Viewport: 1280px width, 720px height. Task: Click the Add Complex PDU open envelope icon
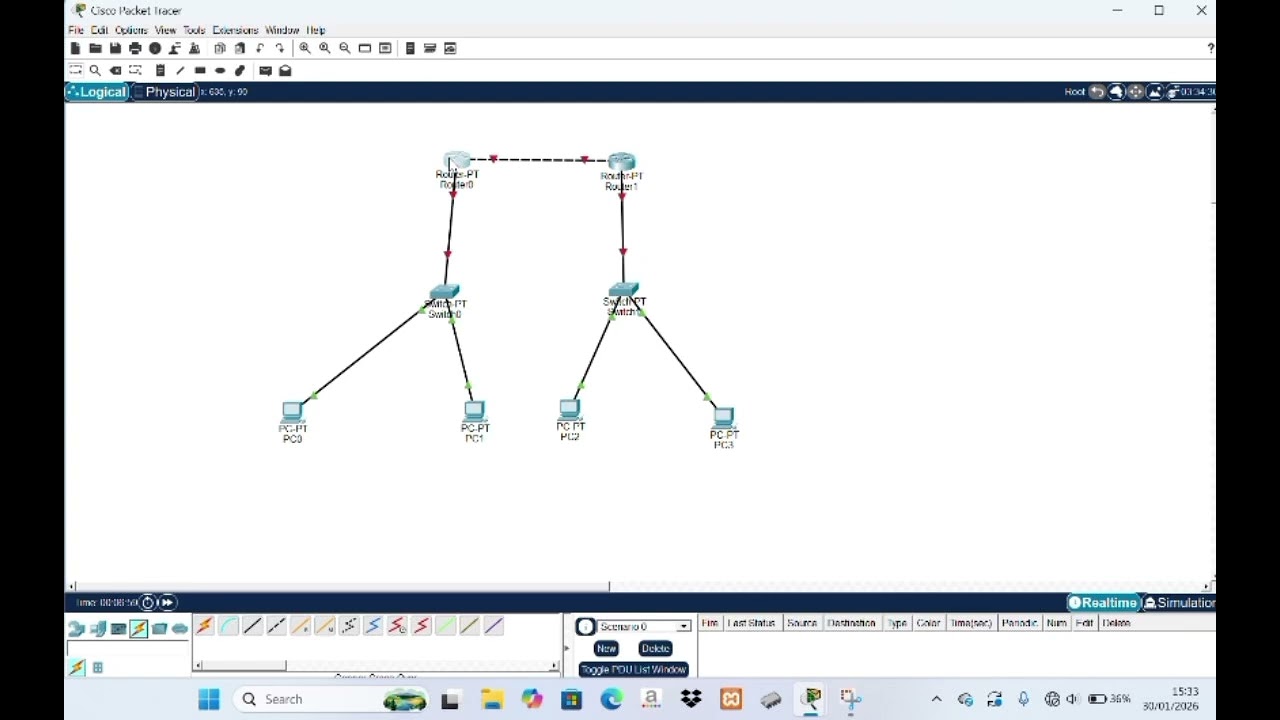(x=285, y=70)
